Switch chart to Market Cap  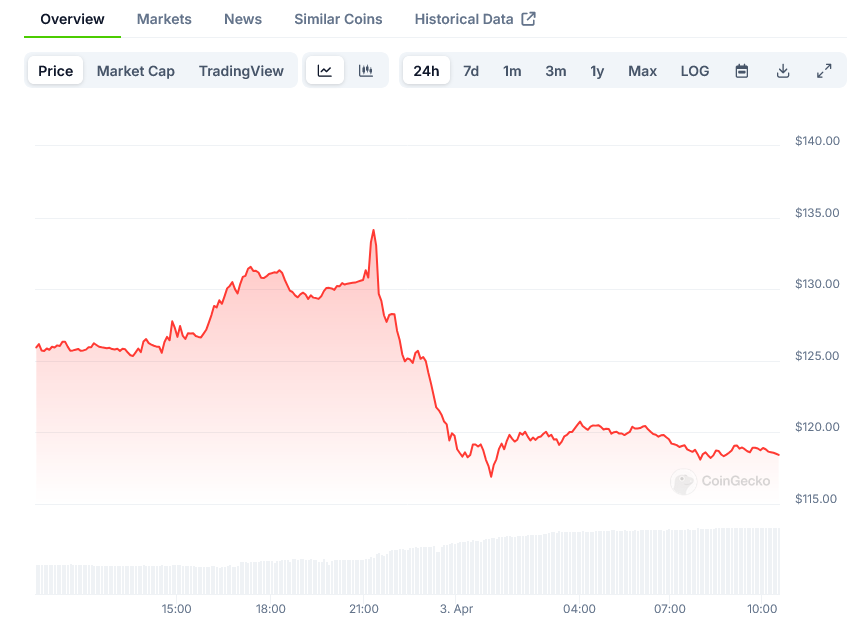[136, 71]
